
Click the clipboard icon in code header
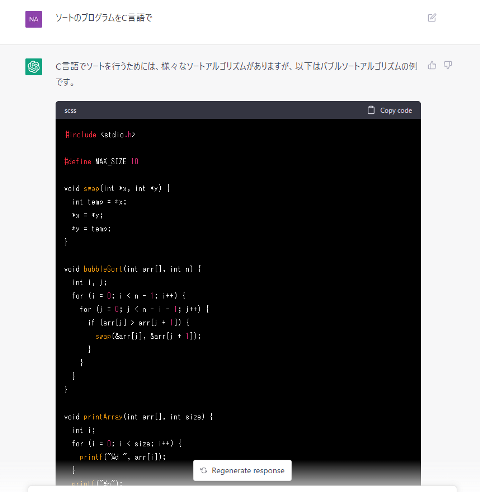[371, 110]
